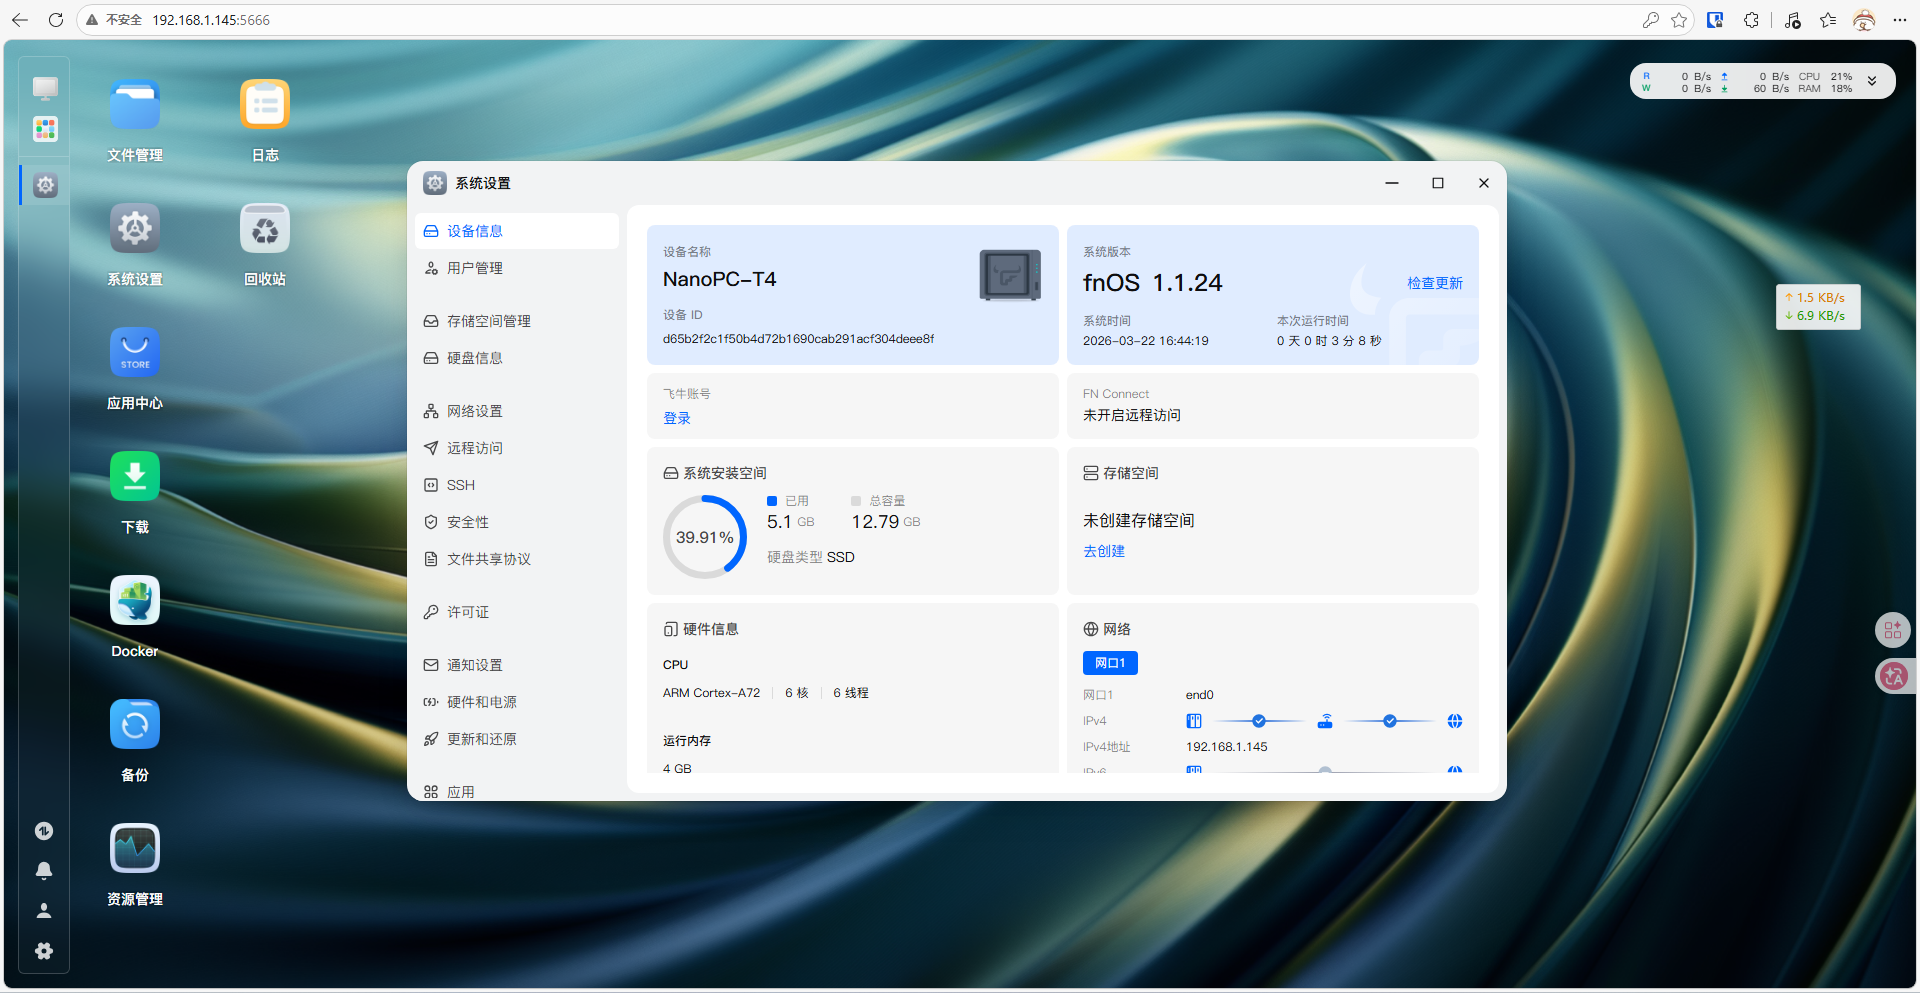Click the widget grid icon at right edge
Screen dimensions: 1920x993
[1893, 630]
